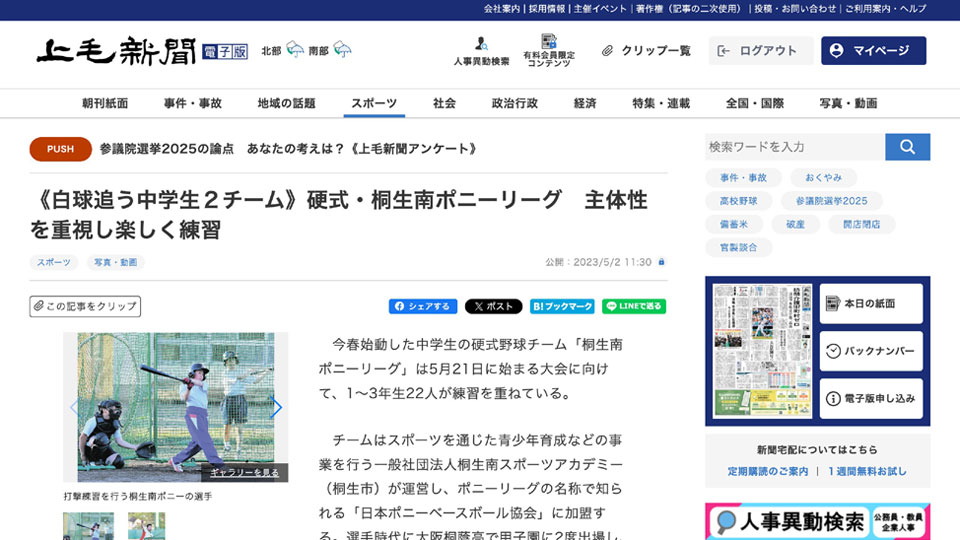Open the PUSH 参議院選挙2025の論点 headline
960x540 pixels.
[x=253, y=149]
